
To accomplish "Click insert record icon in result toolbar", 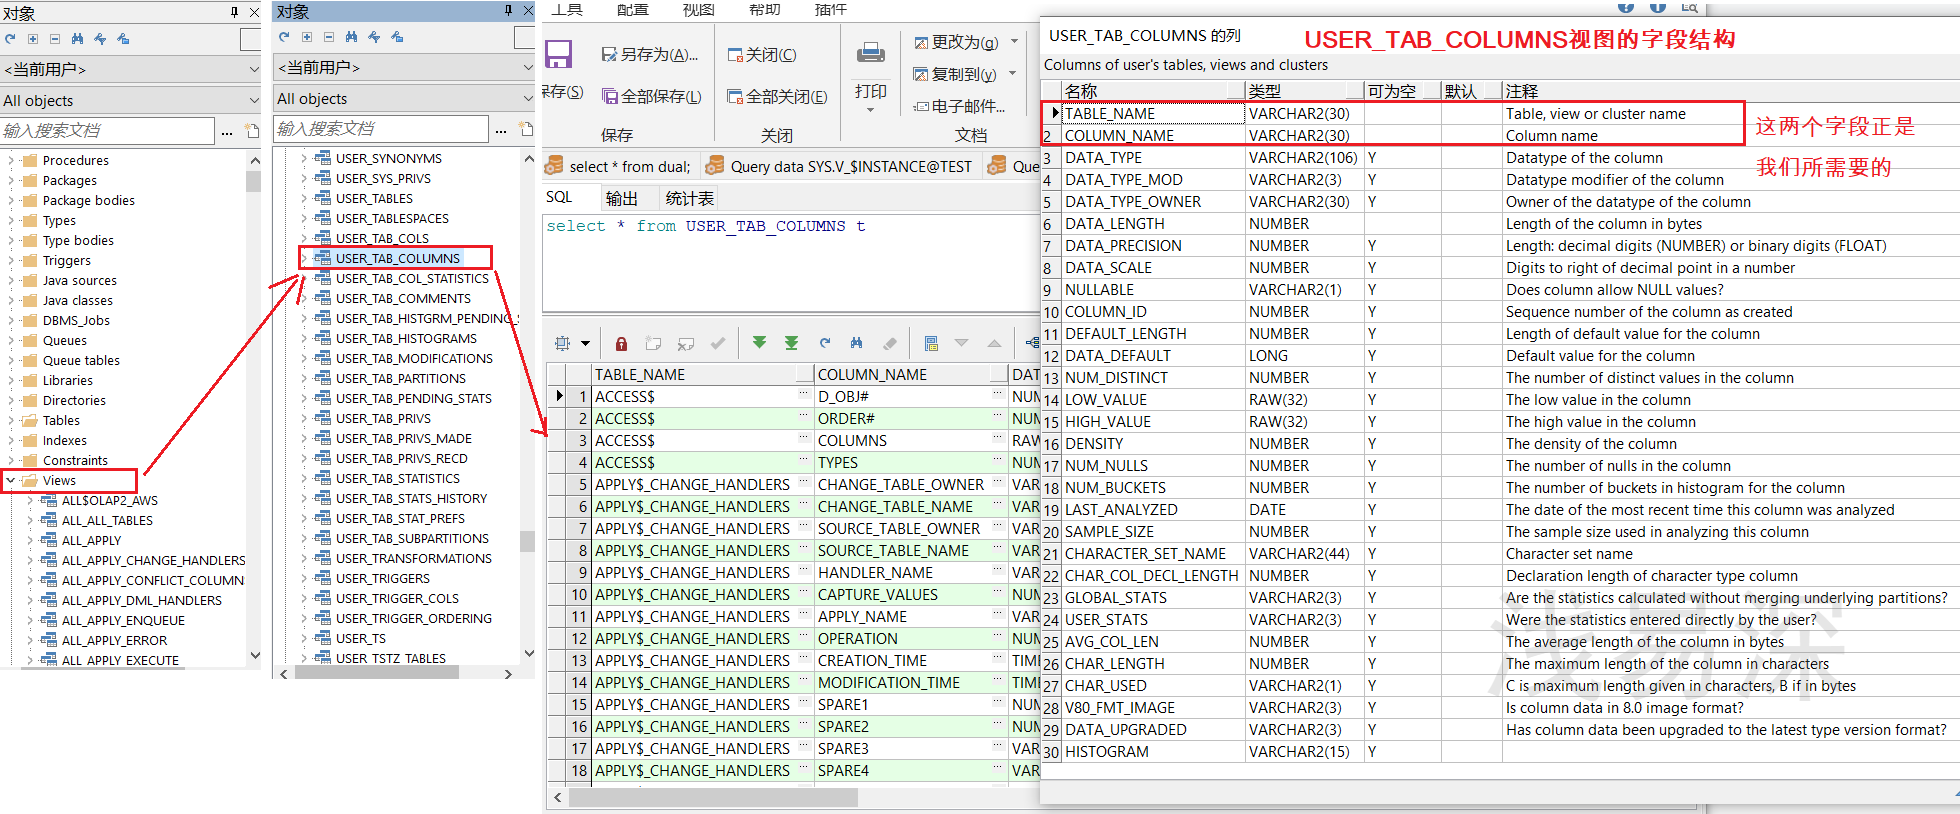I will pos(653,343).
